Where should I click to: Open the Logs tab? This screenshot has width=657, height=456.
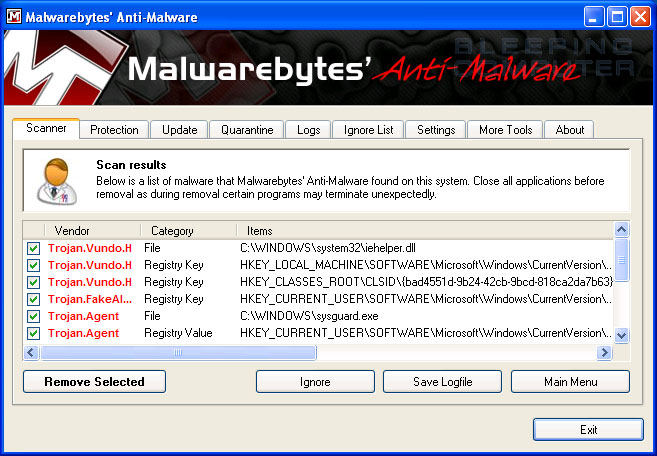(x=308, y=130)
